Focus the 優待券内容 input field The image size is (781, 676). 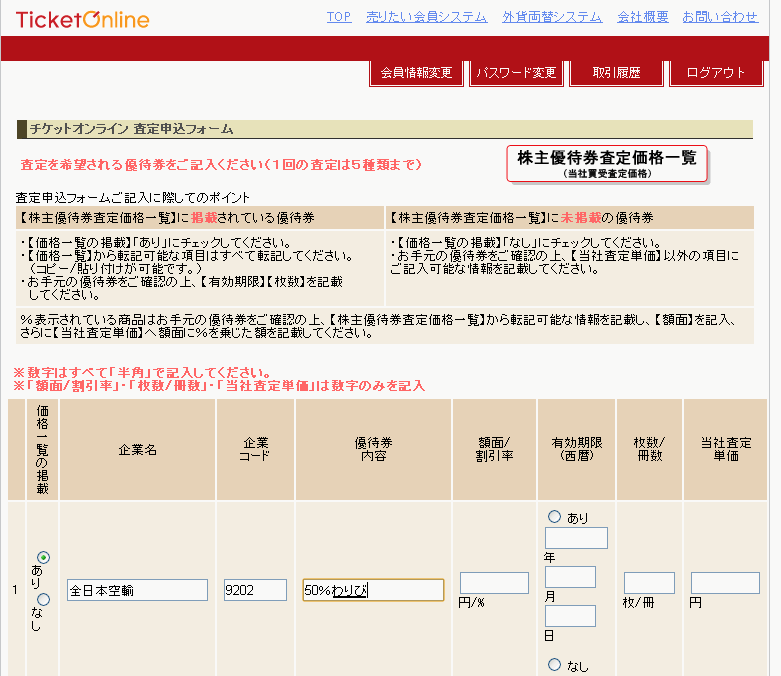[373, 590]
